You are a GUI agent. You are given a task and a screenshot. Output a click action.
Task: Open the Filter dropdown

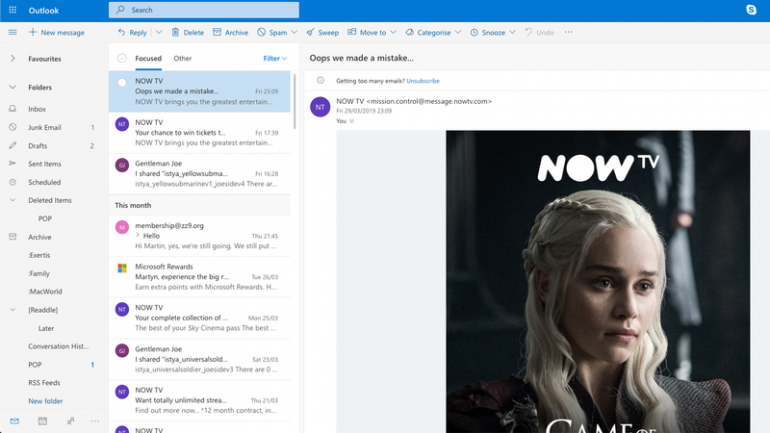pos(275,58)
